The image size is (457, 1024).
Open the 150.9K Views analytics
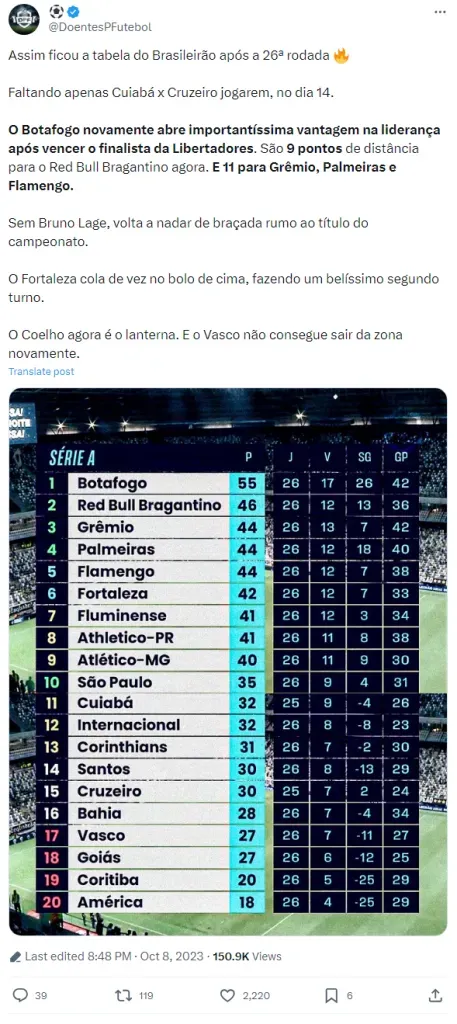pyautogui.click(x=247, y=956)
